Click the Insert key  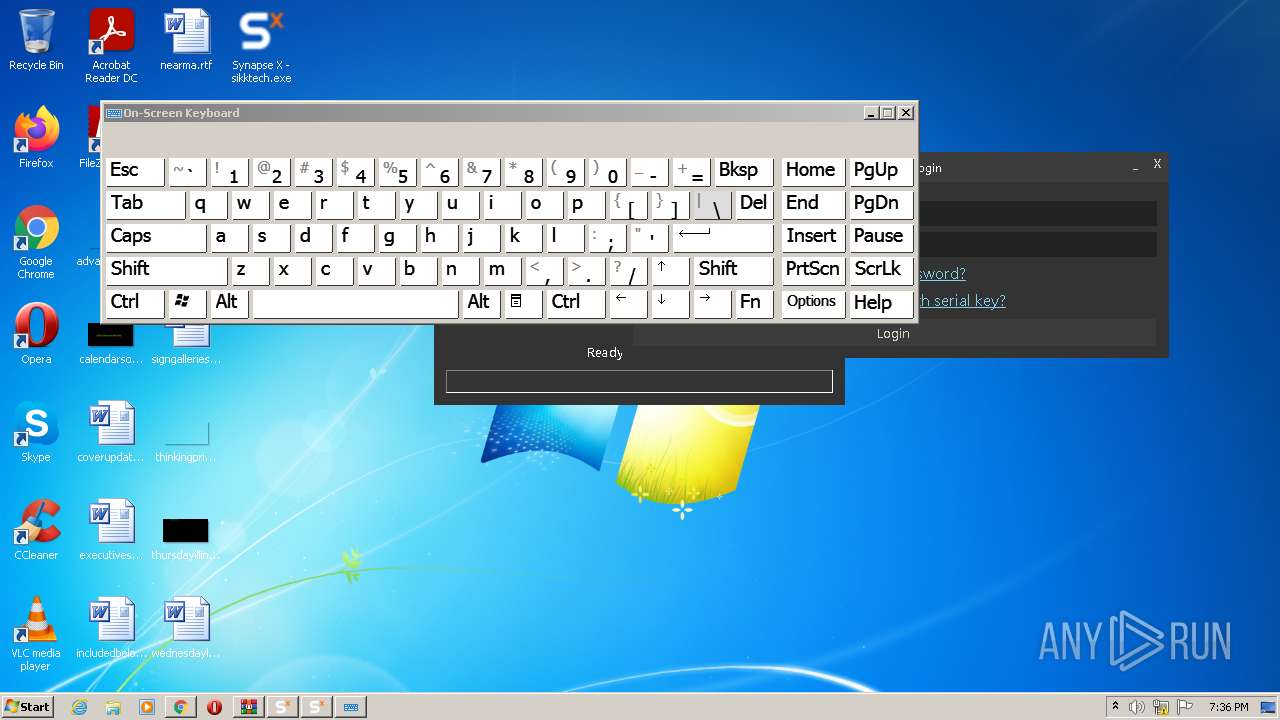coord(812,237)
